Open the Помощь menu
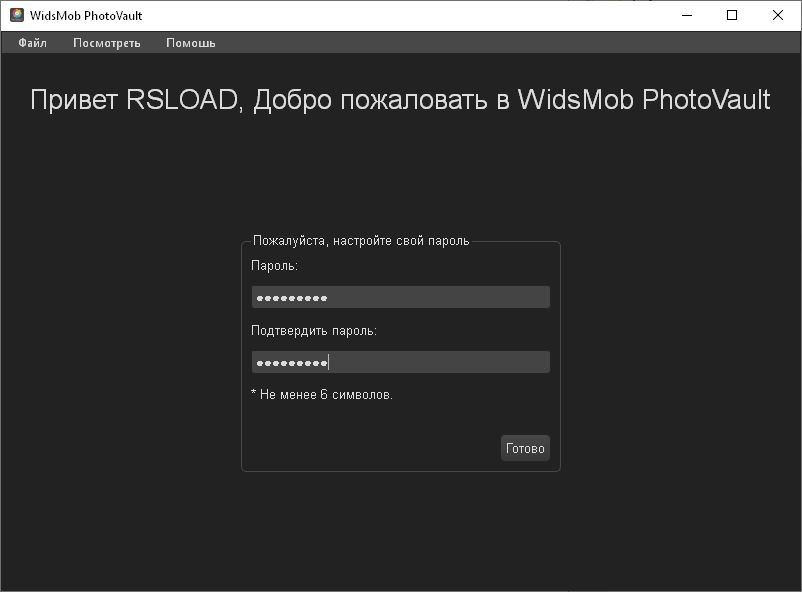This screenshot has width=802, height=592. (x=190, y=43)
